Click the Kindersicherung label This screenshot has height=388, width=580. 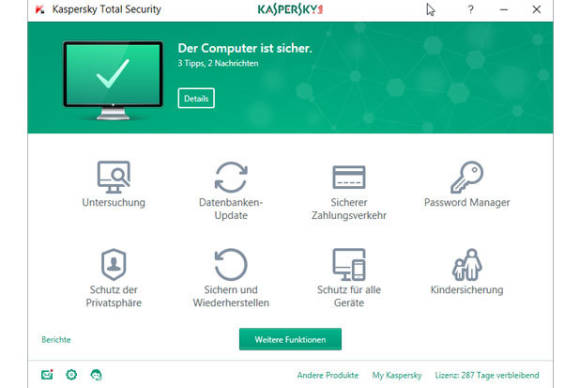467,290
